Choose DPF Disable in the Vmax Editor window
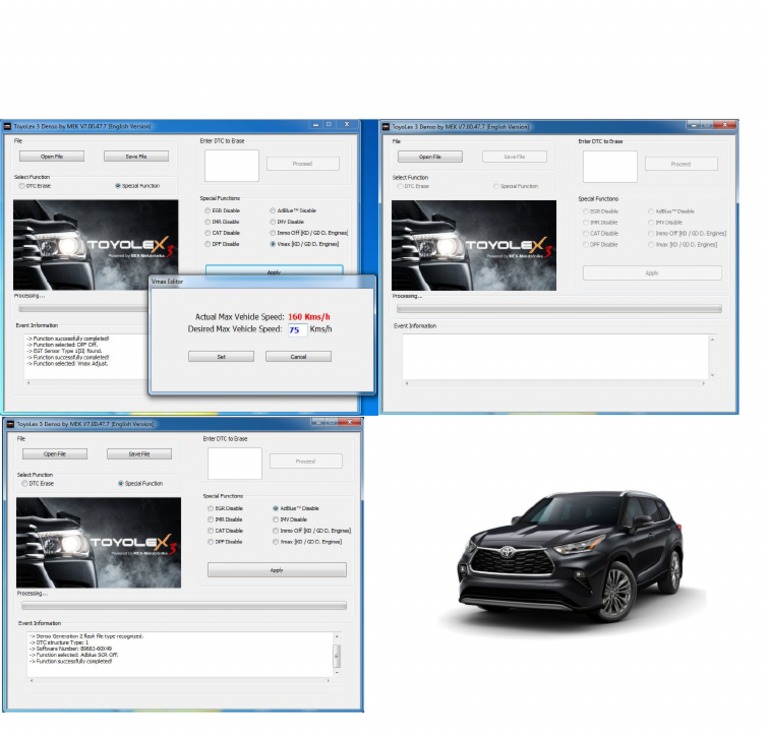This screenshot has width=768, height=737. pos(222,244)
